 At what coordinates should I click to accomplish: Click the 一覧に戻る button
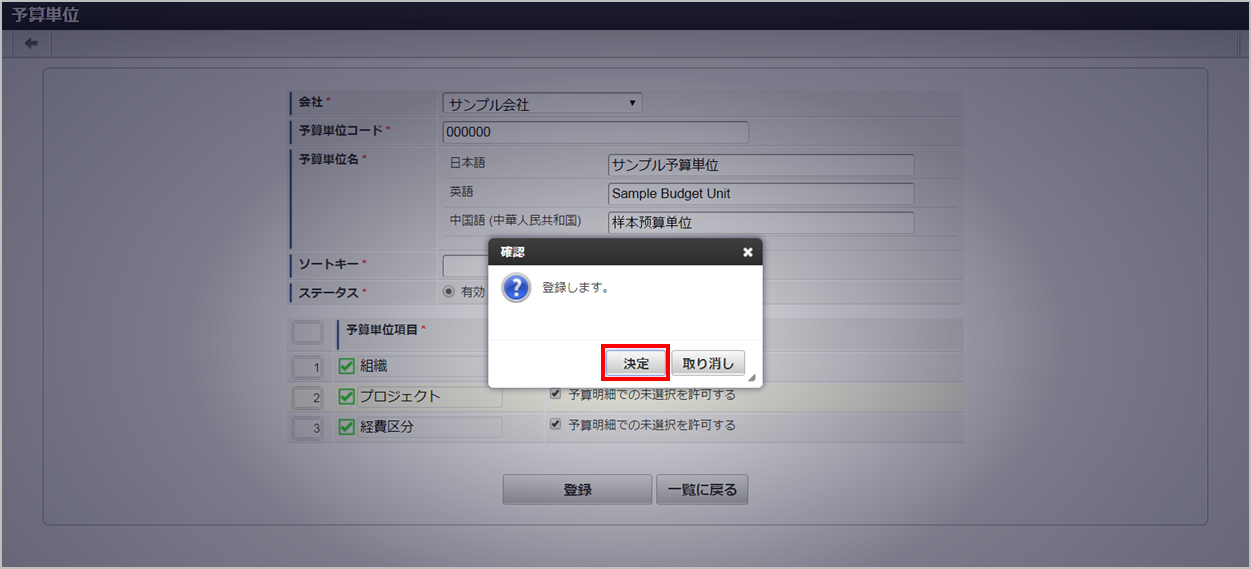click(x=702, y=490)
